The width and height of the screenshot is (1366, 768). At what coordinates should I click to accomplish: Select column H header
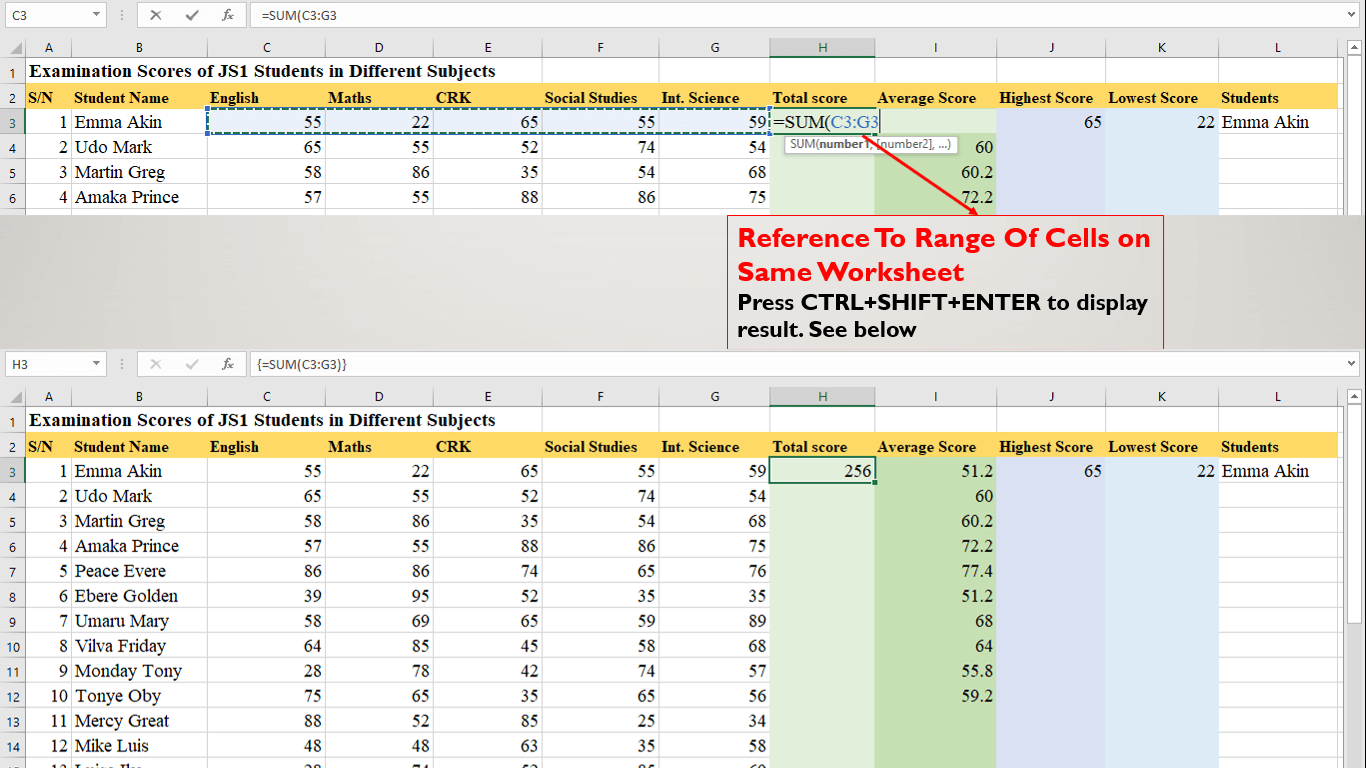pos(822,46)
